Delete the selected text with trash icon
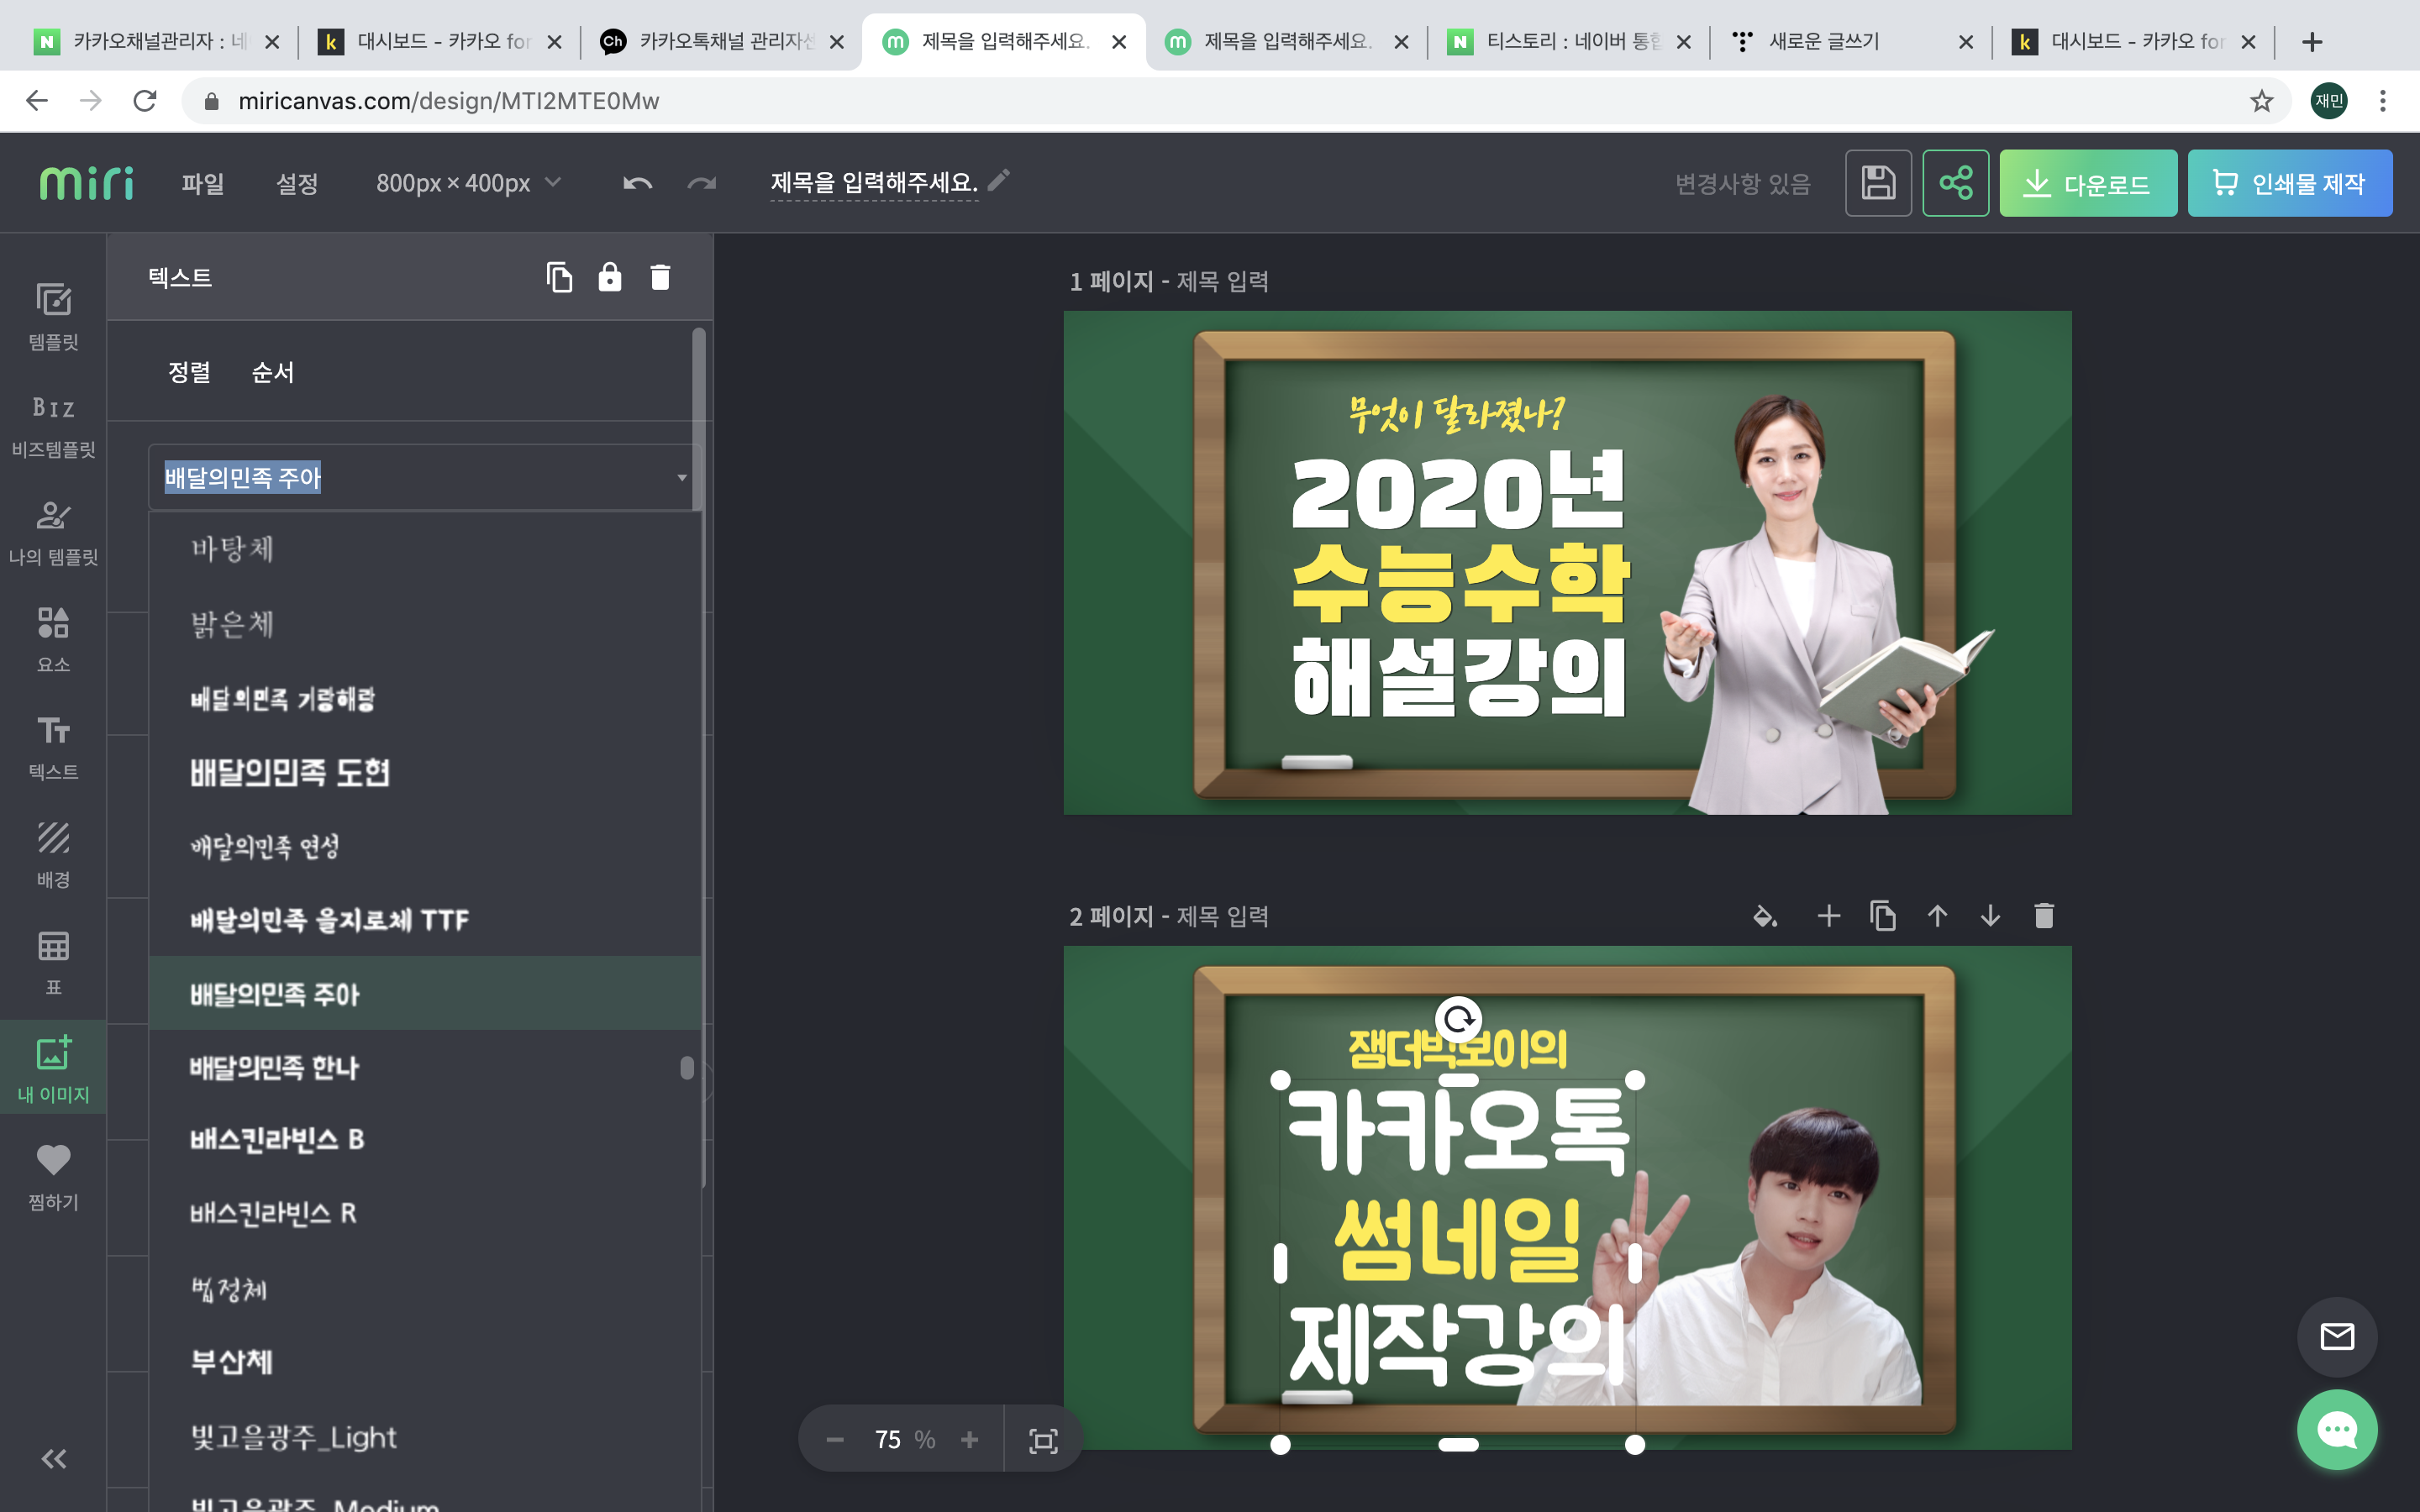 (660, 277)
